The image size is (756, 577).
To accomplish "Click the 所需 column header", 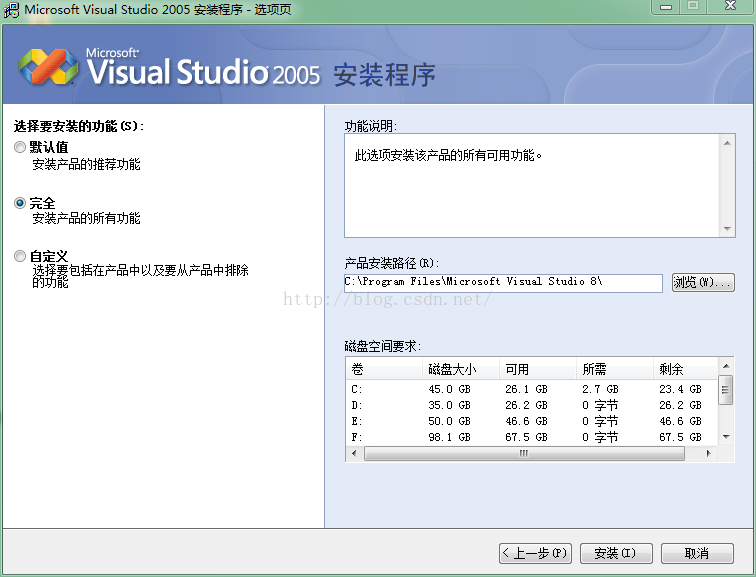I will pyautogui.click(x=615, y=369).
